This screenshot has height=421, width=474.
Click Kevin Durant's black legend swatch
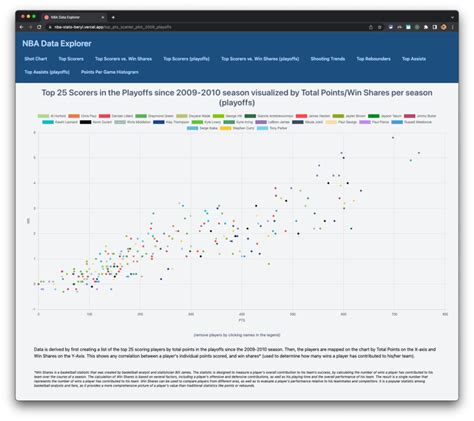pos(85,122)
